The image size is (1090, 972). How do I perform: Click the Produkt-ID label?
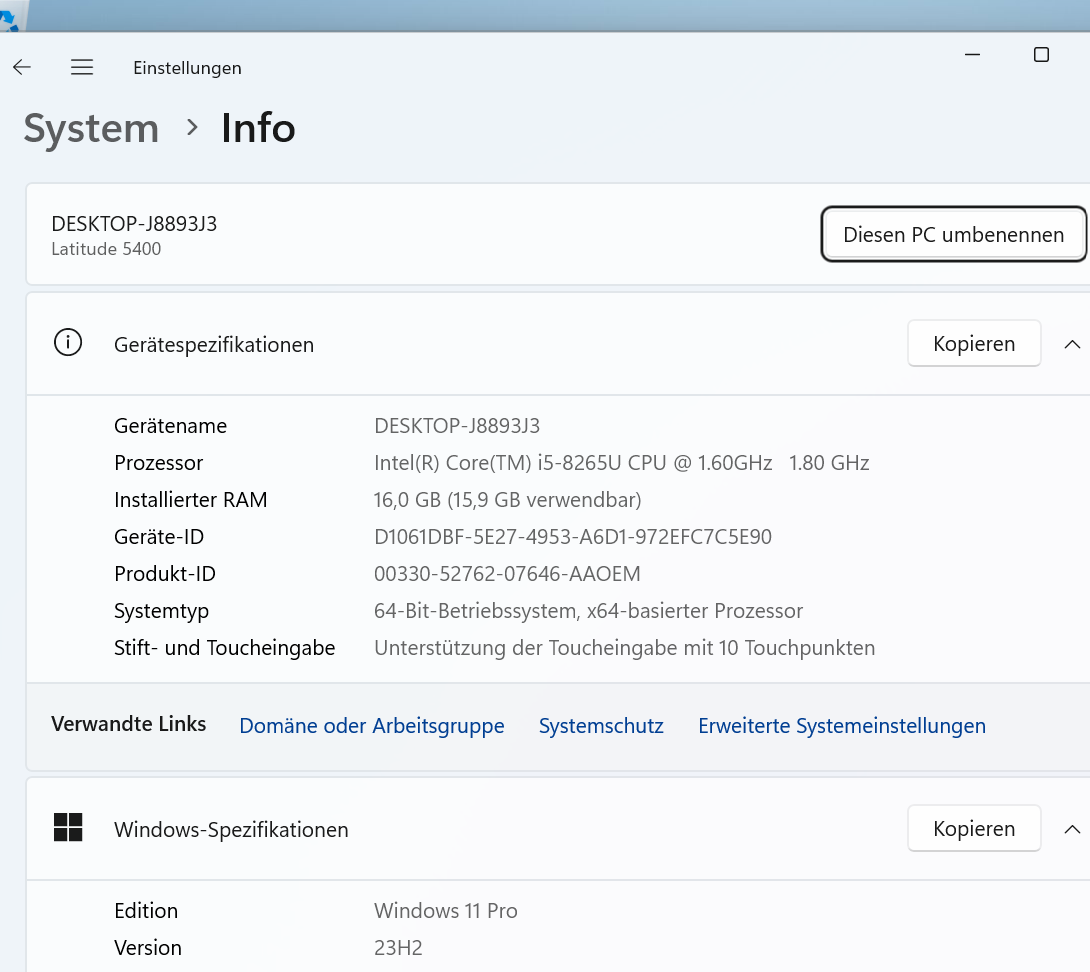(165, 574)
